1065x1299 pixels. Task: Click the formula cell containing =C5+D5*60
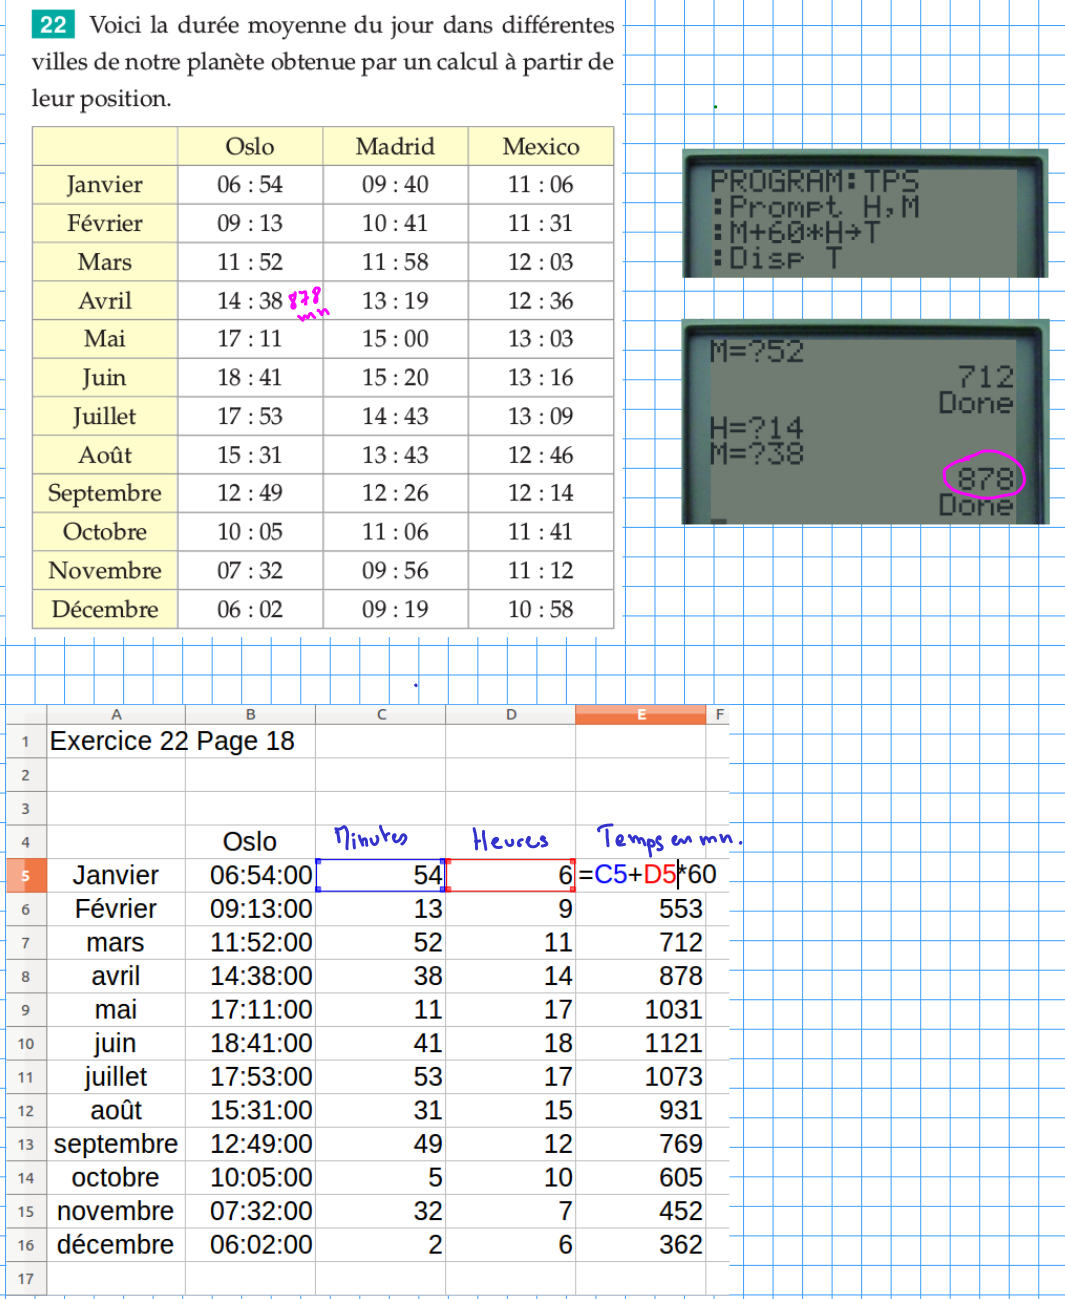point(647,875)
